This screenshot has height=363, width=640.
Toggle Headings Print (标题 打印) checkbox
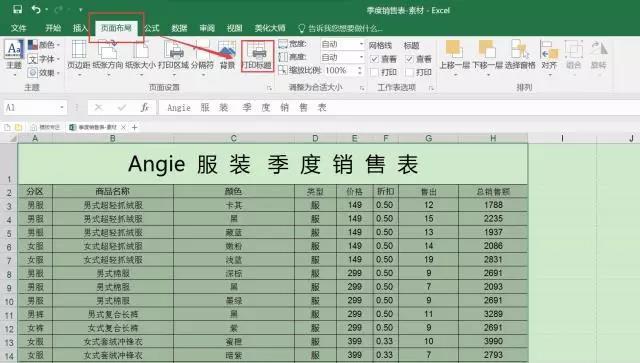pos(409,72)
